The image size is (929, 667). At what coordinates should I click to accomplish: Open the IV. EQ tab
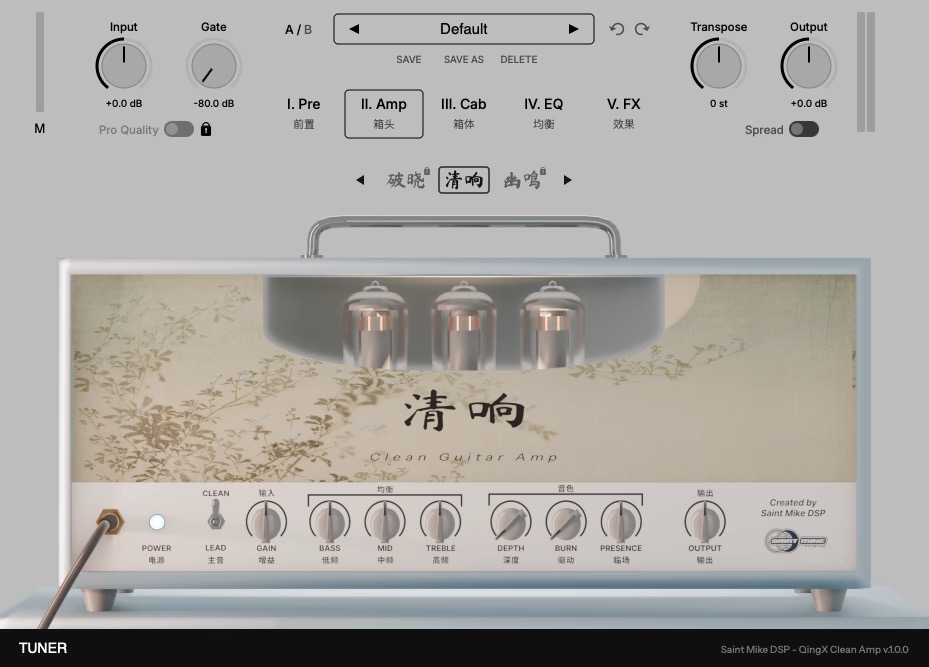click(543, 113)
